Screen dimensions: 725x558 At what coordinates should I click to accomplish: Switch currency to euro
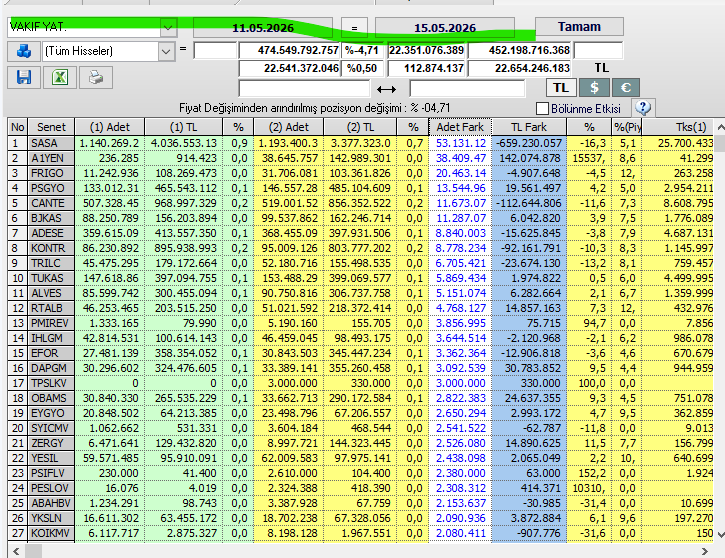[x=626, y=87]
